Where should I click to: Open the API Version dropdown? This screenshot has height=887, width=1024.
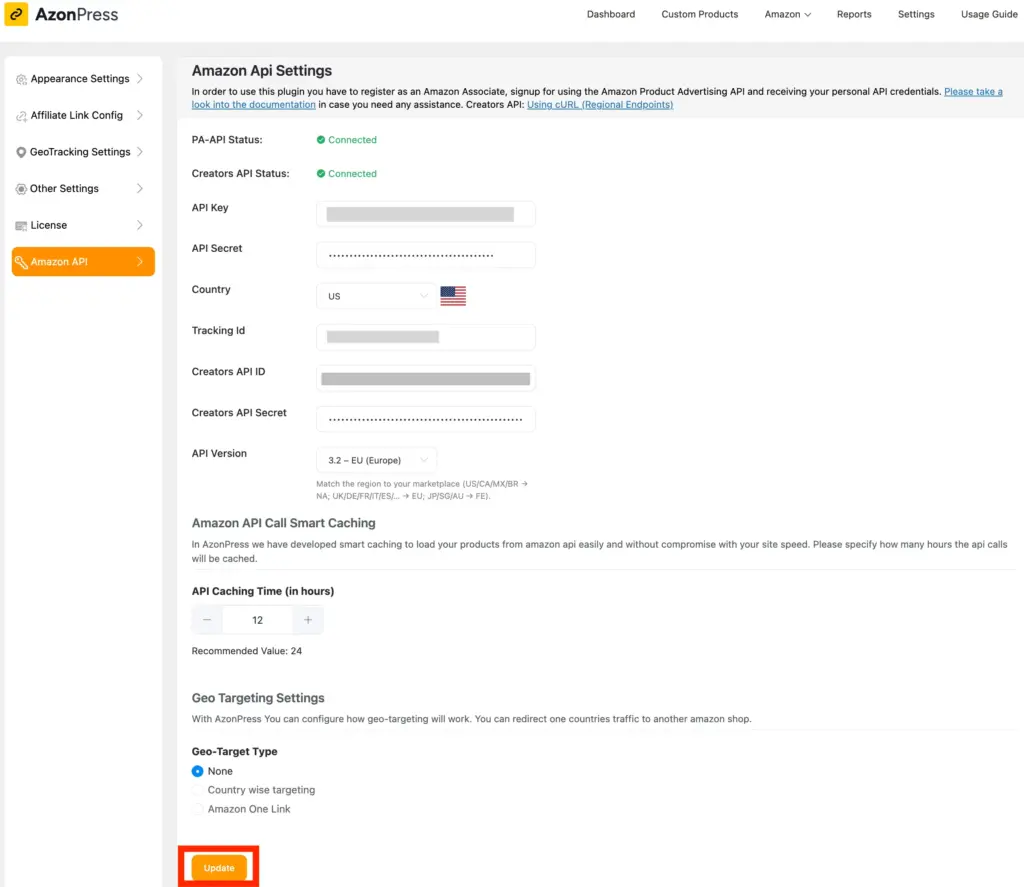pos(376,460)
